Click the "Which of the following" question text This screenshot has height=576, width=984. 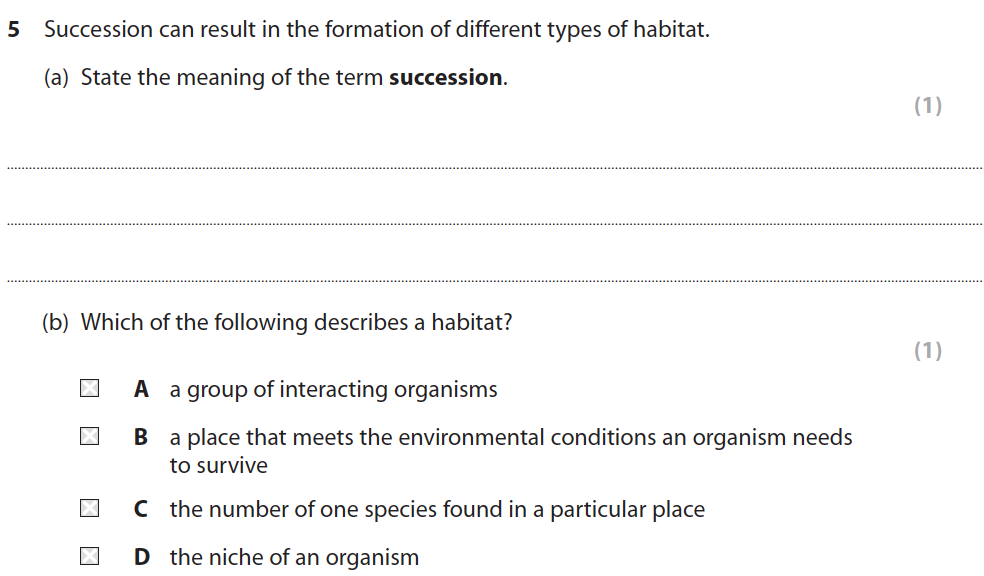click(x=296, y=323)
